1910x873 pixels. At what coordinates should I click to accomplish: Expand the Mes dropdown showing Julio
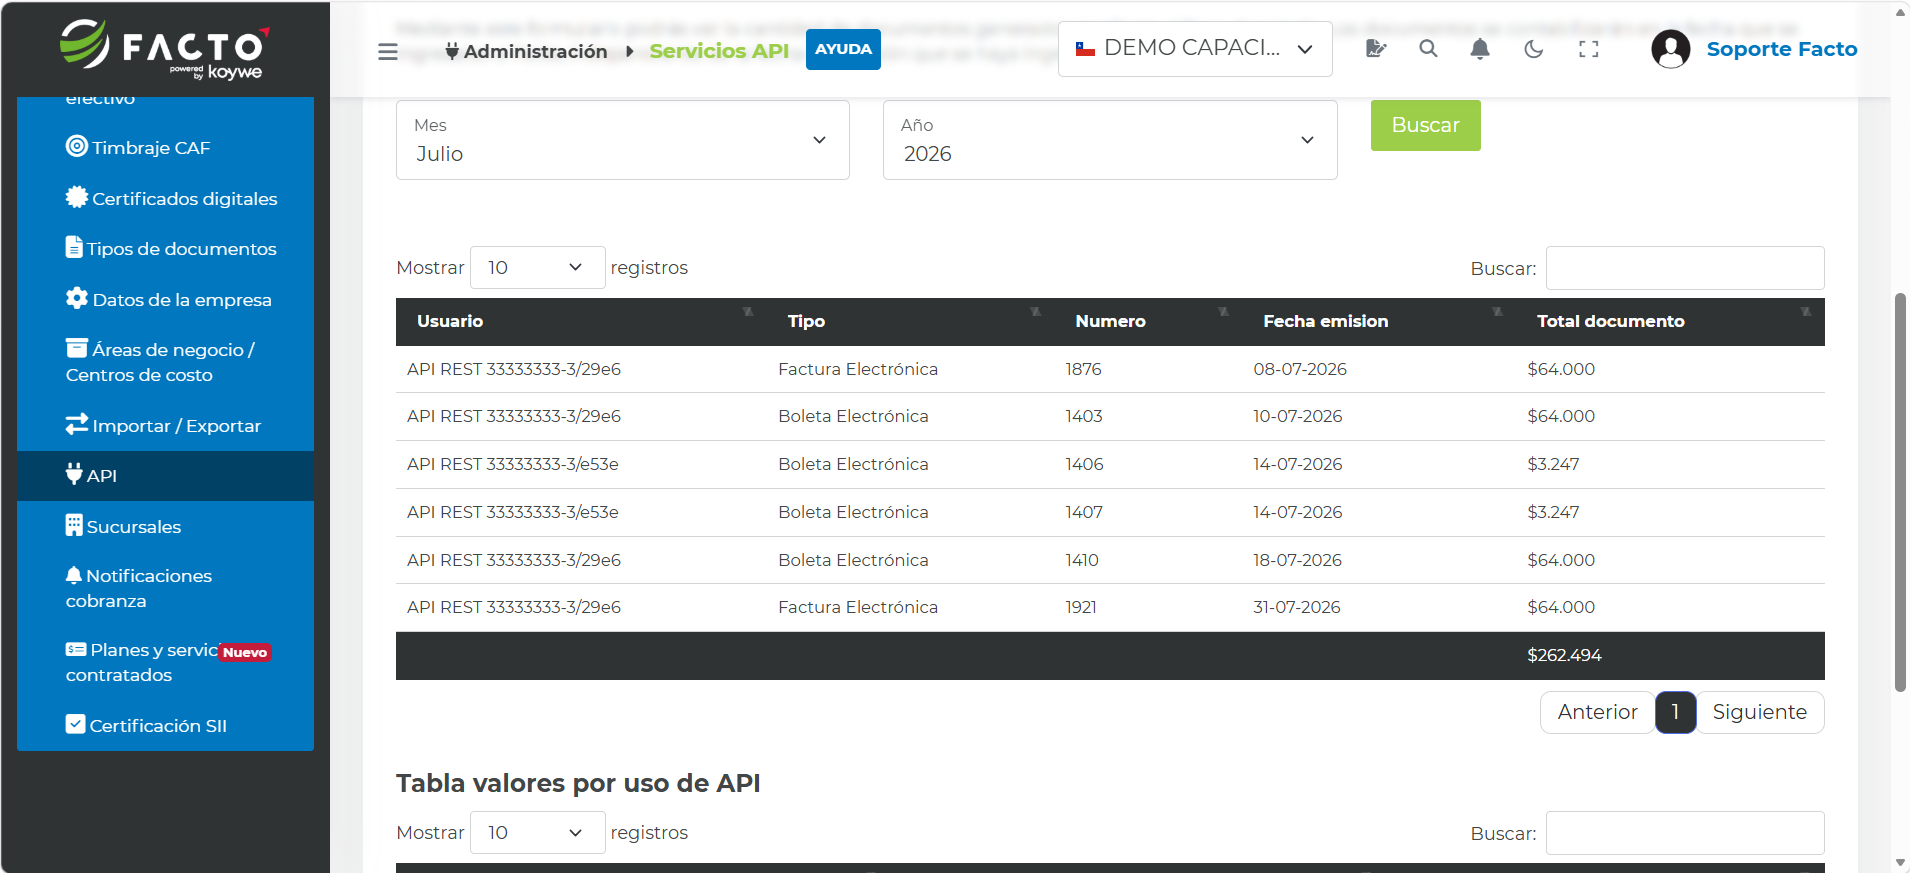point(623,140)
